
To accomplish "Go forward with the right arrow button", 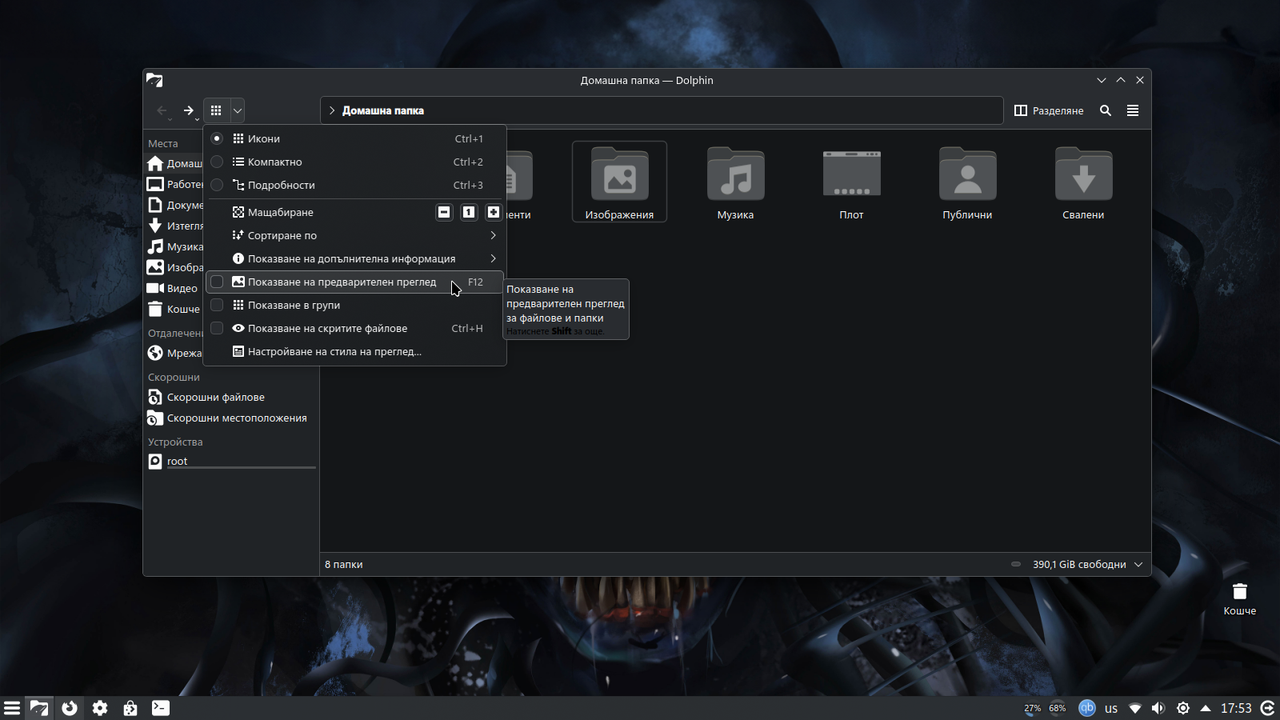I will click(x=188, y=111).
